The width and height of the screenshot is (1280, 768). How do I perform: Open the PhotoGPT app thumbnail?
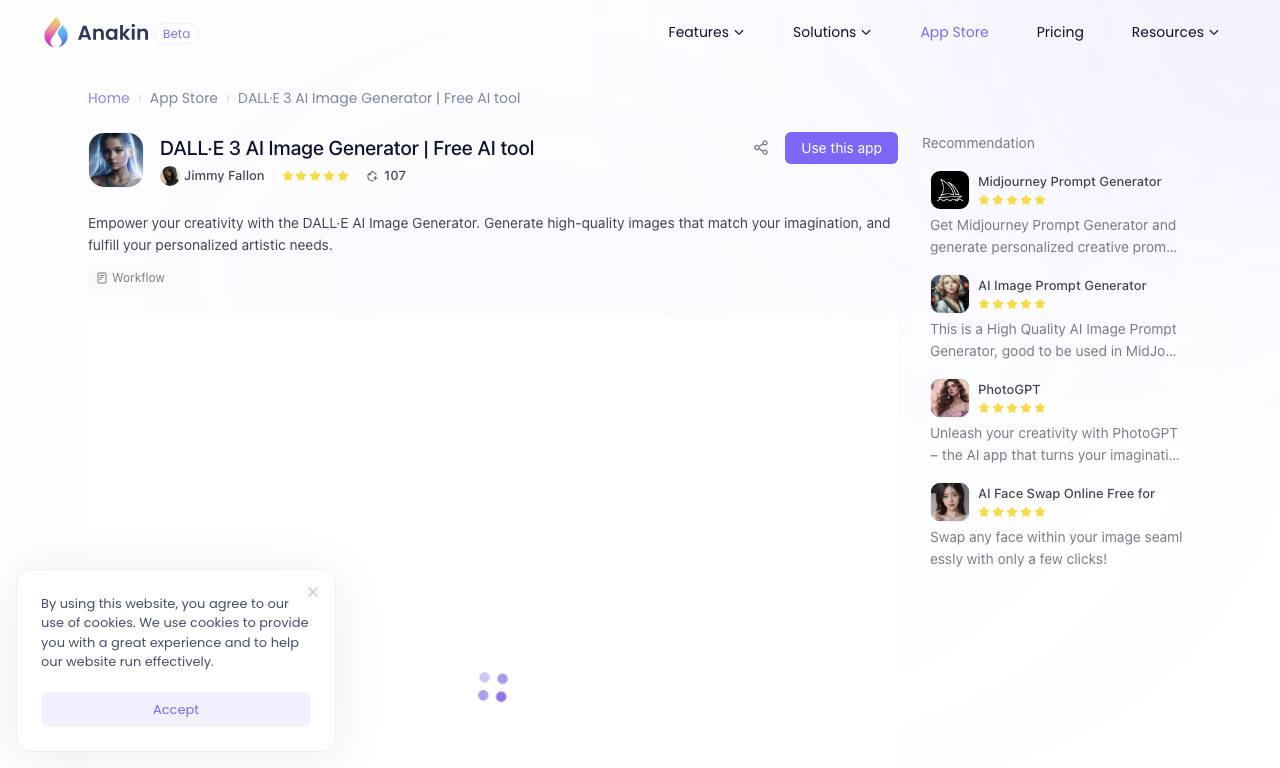(x=950, y=398)
